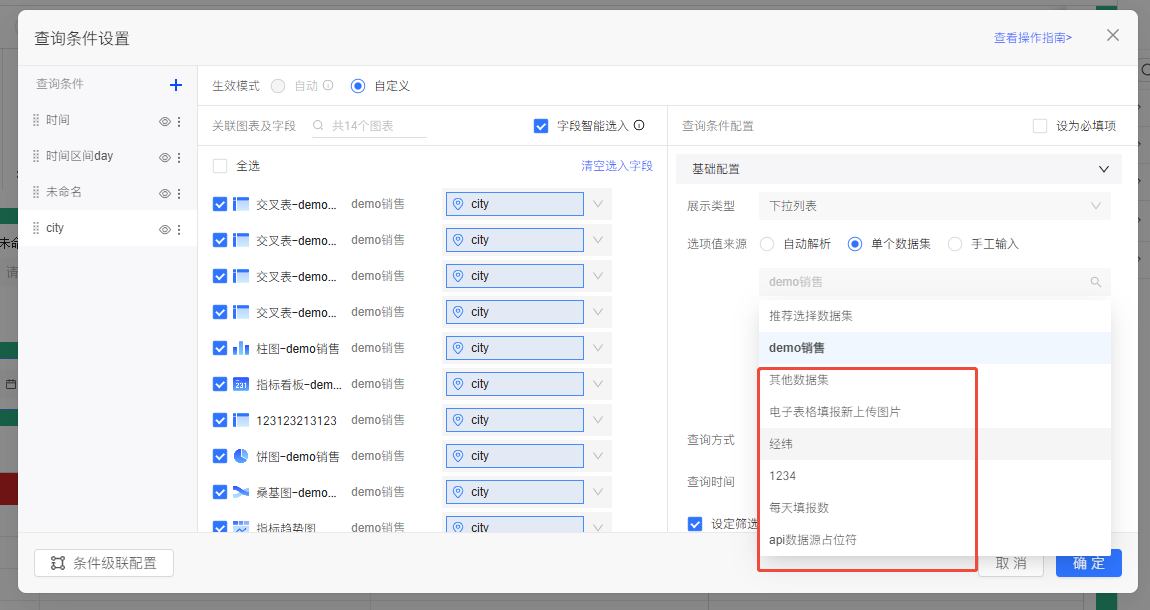Image resolution: width=1150 pixels, height=610 pixels.
Task: Click drag handle icon beside 未命名
Action: pos(37,192)
